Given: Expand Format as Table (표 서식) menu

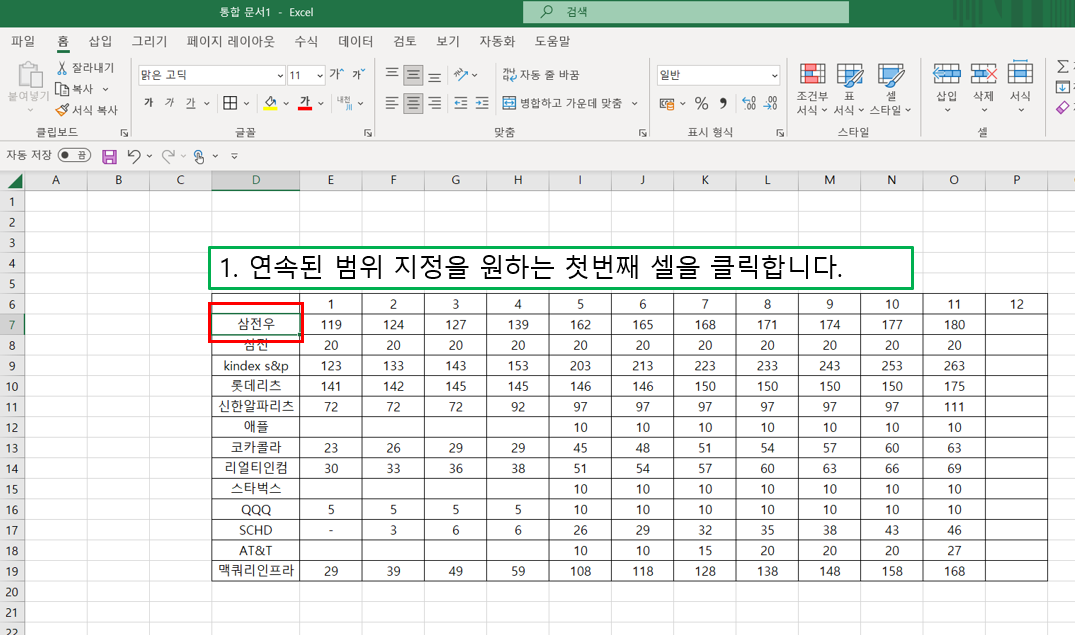Looking at the screenshot, I should click(849, 89).
